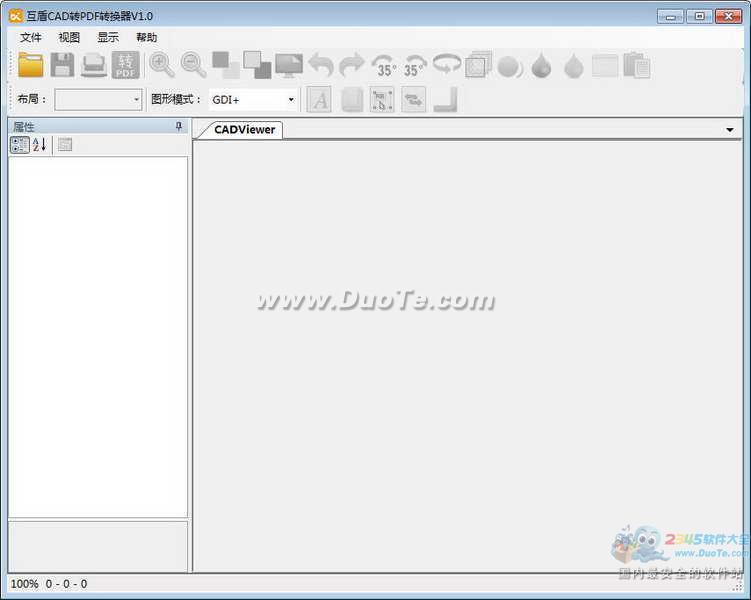Image resolution: width=751 pixels, height=600 pixels.
Task: Click the swap arrows icon
Action: click(x=413, y=100)
